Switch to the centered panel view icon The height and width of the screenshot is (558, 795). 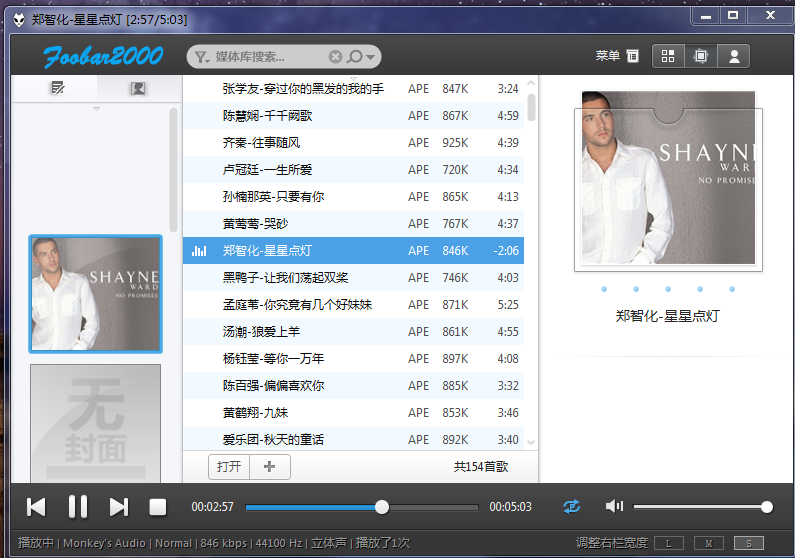click(701, 56)
